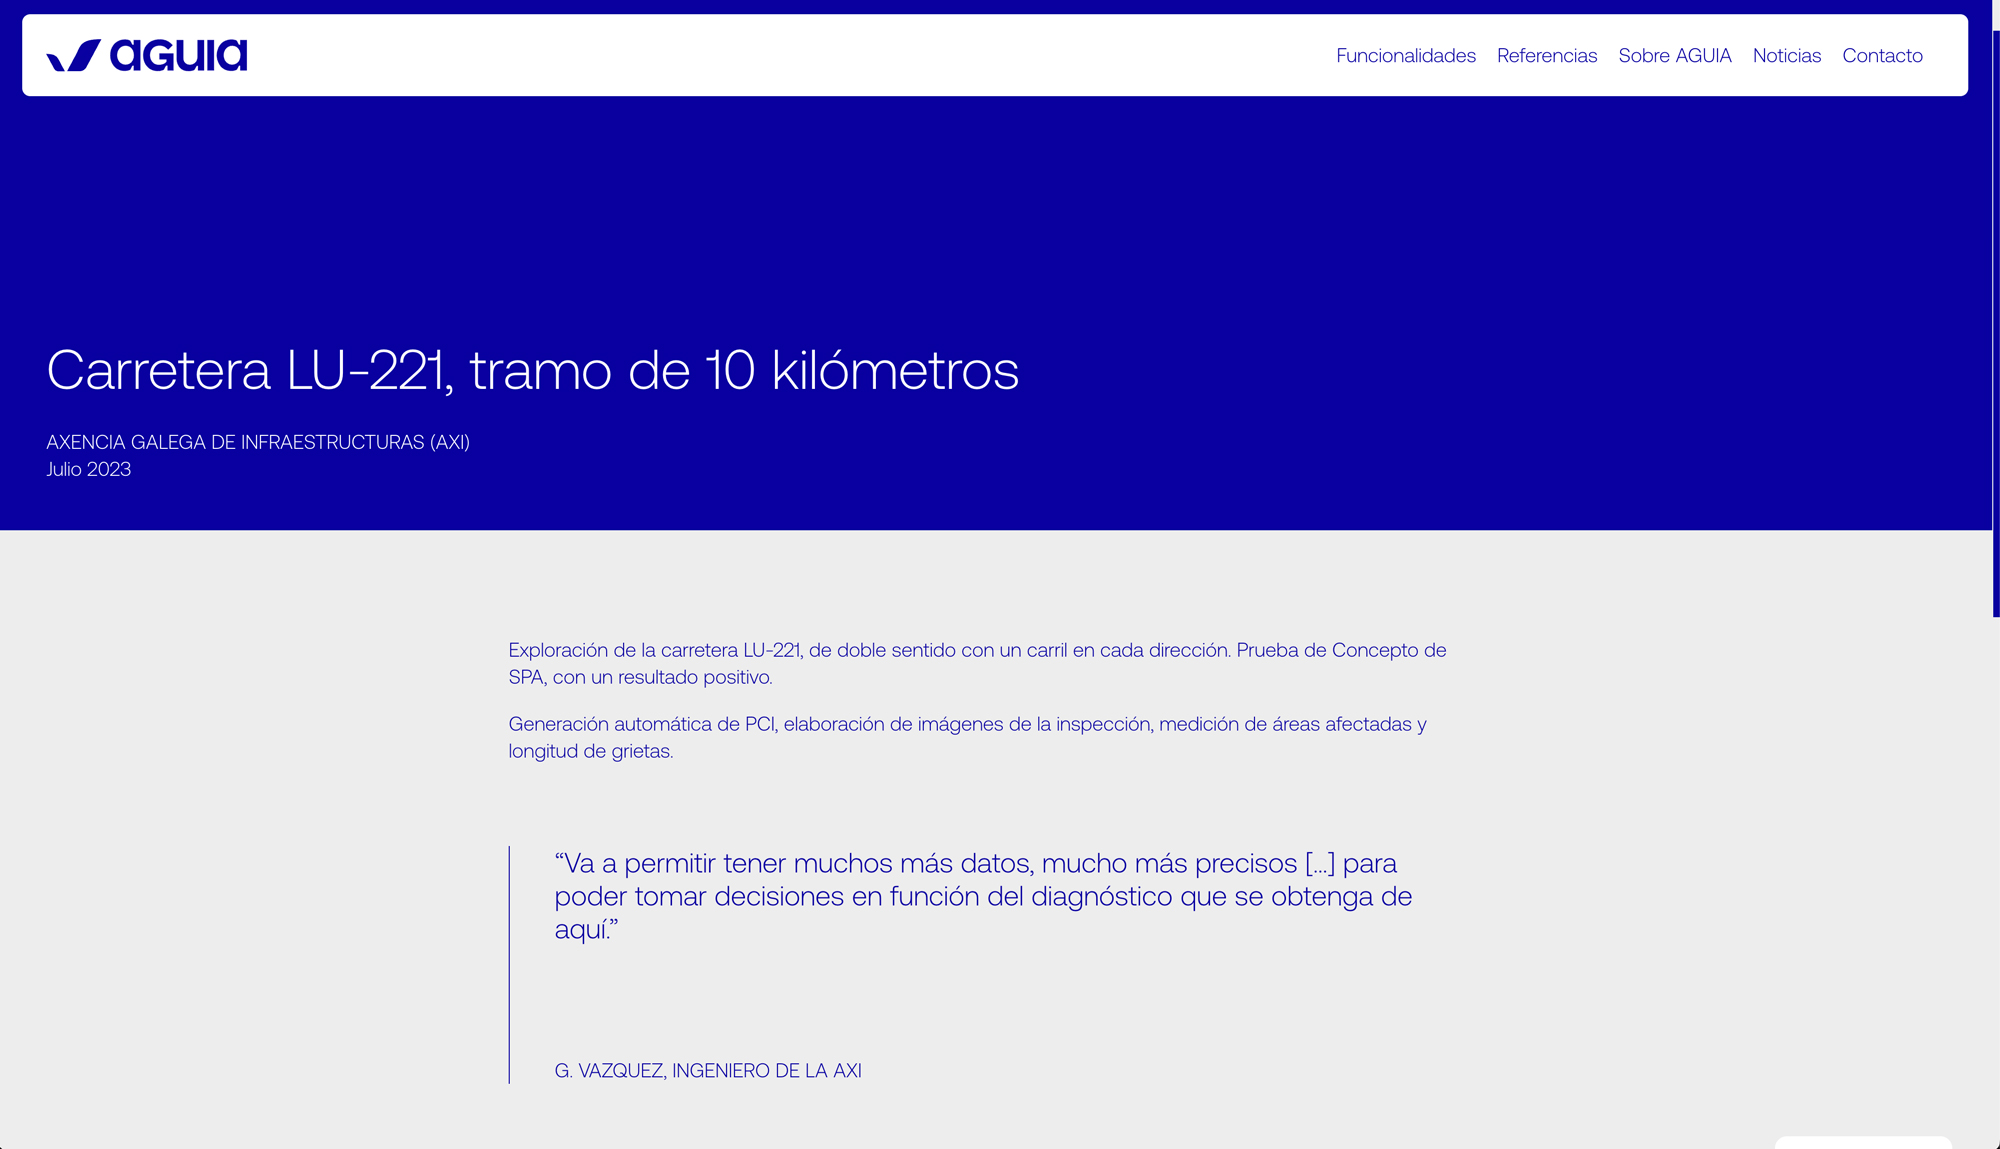Click the G. Vazquez quote attribution

pyautogui.click(x=707, y=1070)
